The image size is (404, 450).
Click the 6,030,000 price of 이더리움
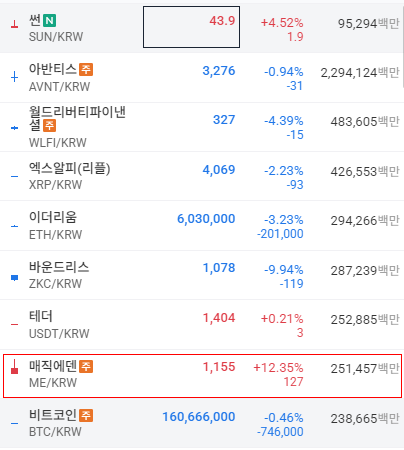click(206, 219)
